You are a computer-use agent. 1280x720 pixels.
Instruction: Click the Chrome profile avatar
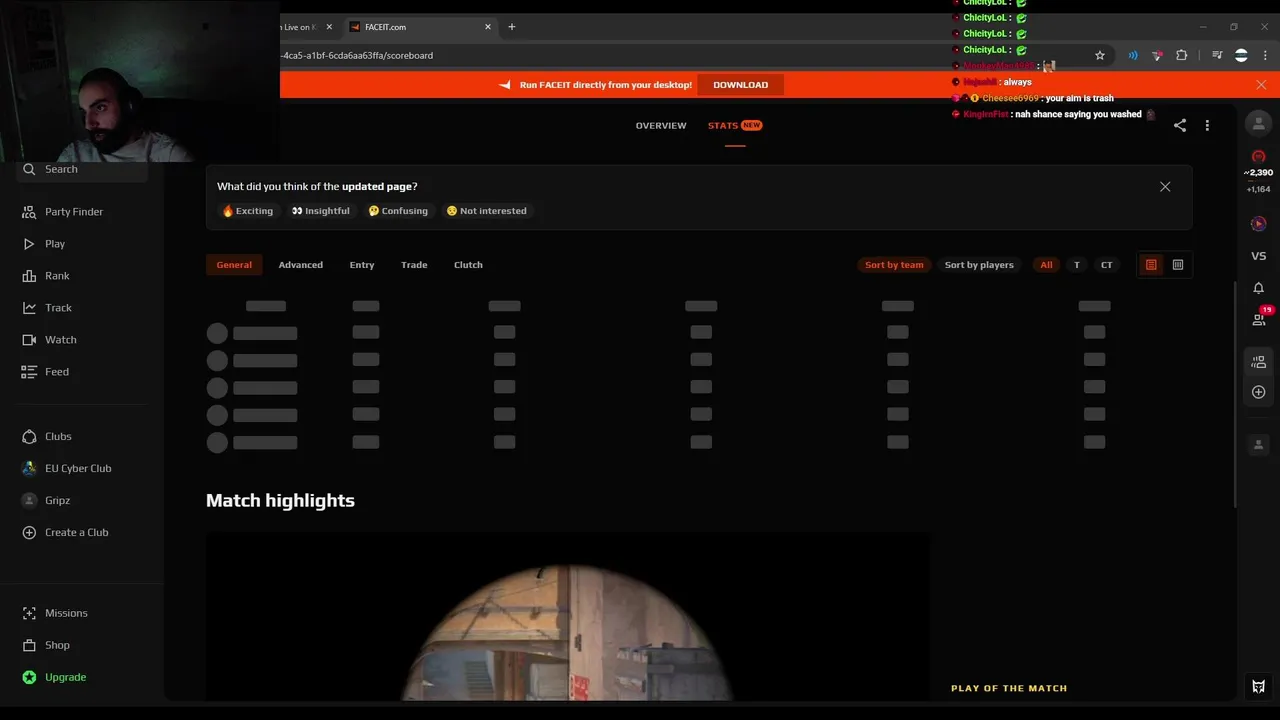[x=1241, y=55]
